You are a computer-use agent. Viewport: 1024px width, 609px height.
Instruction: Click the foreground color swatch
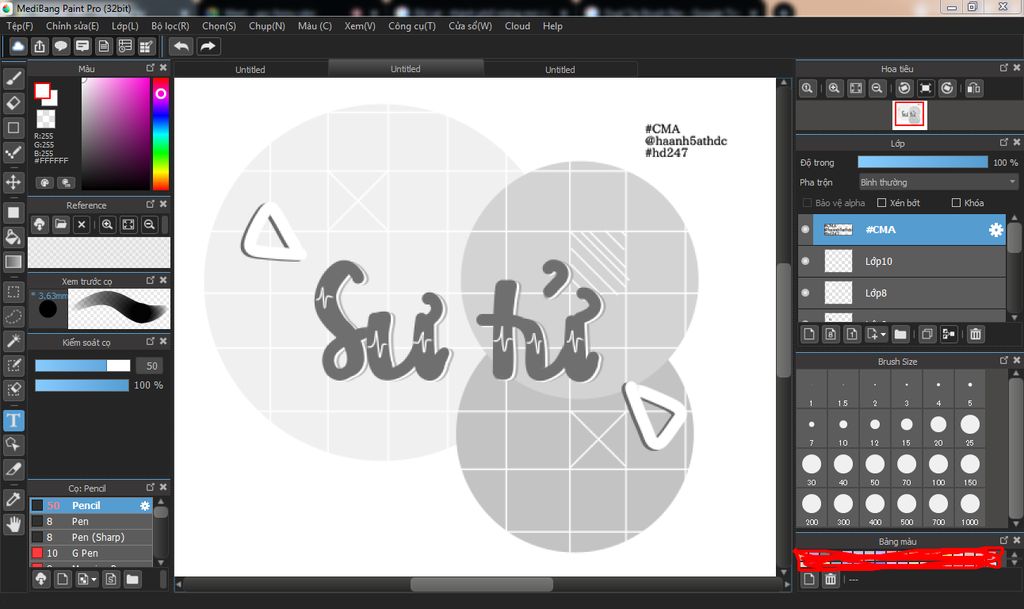coord(42,91)
